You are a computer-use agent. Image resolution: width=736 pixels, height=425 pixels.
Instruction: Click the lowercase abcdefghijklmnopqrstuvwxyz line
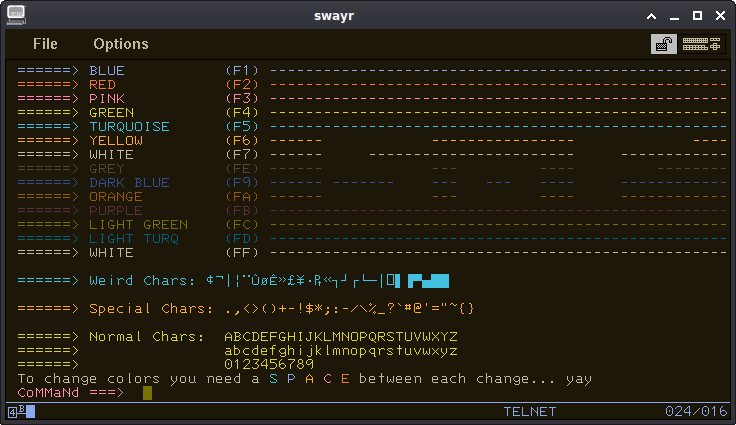(341, 351)
